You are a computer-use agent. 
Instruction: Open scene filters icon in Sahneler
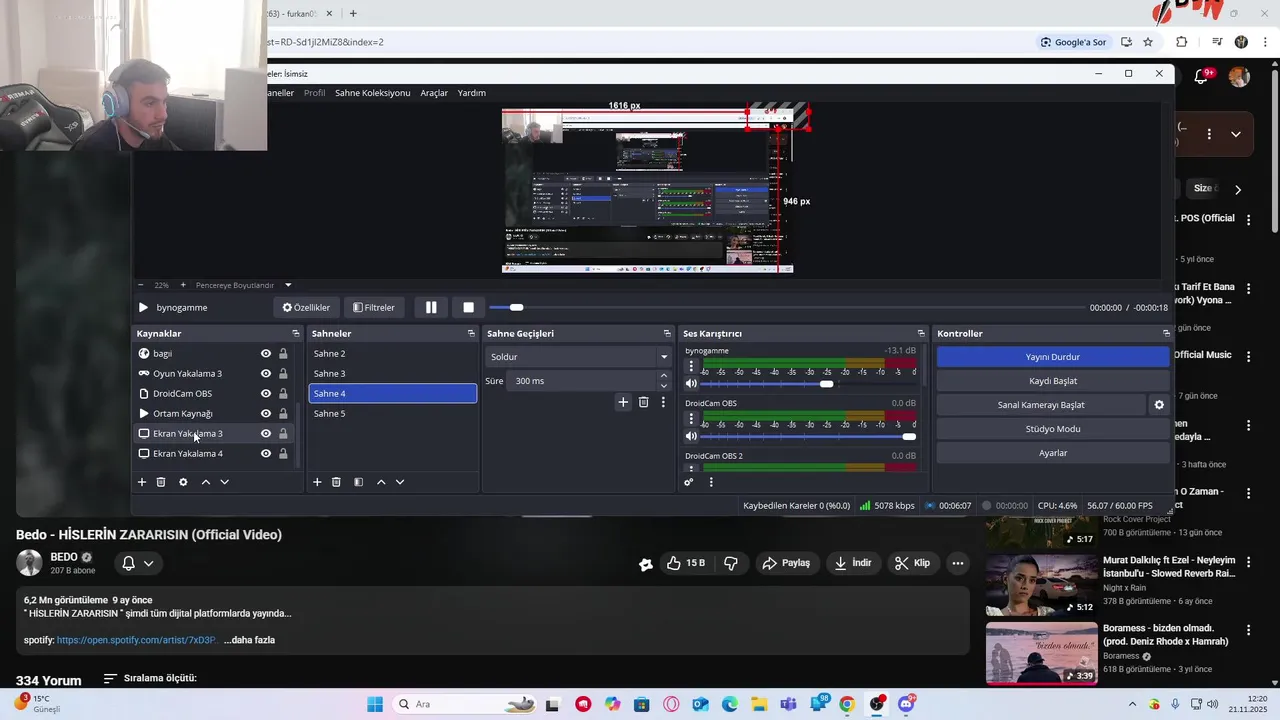point(358,482)
